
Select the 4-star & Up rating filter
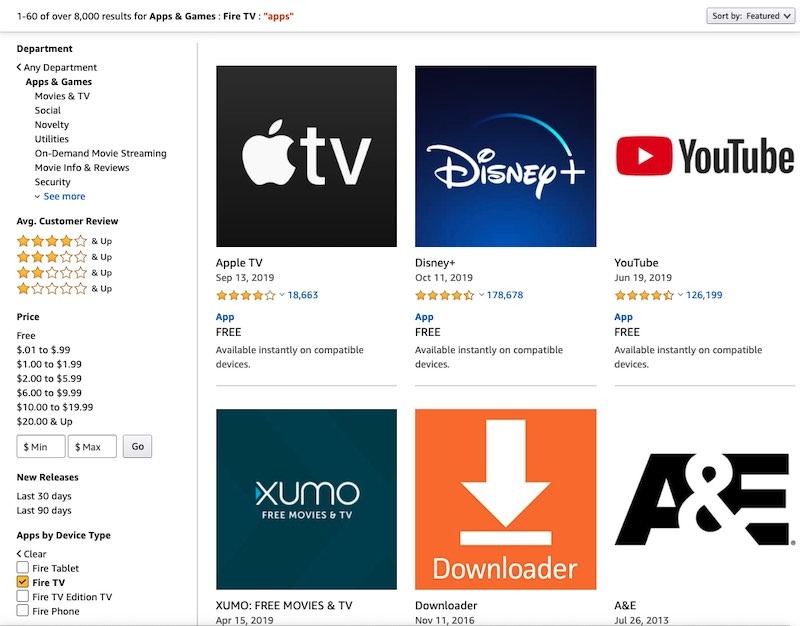(47, 240)
